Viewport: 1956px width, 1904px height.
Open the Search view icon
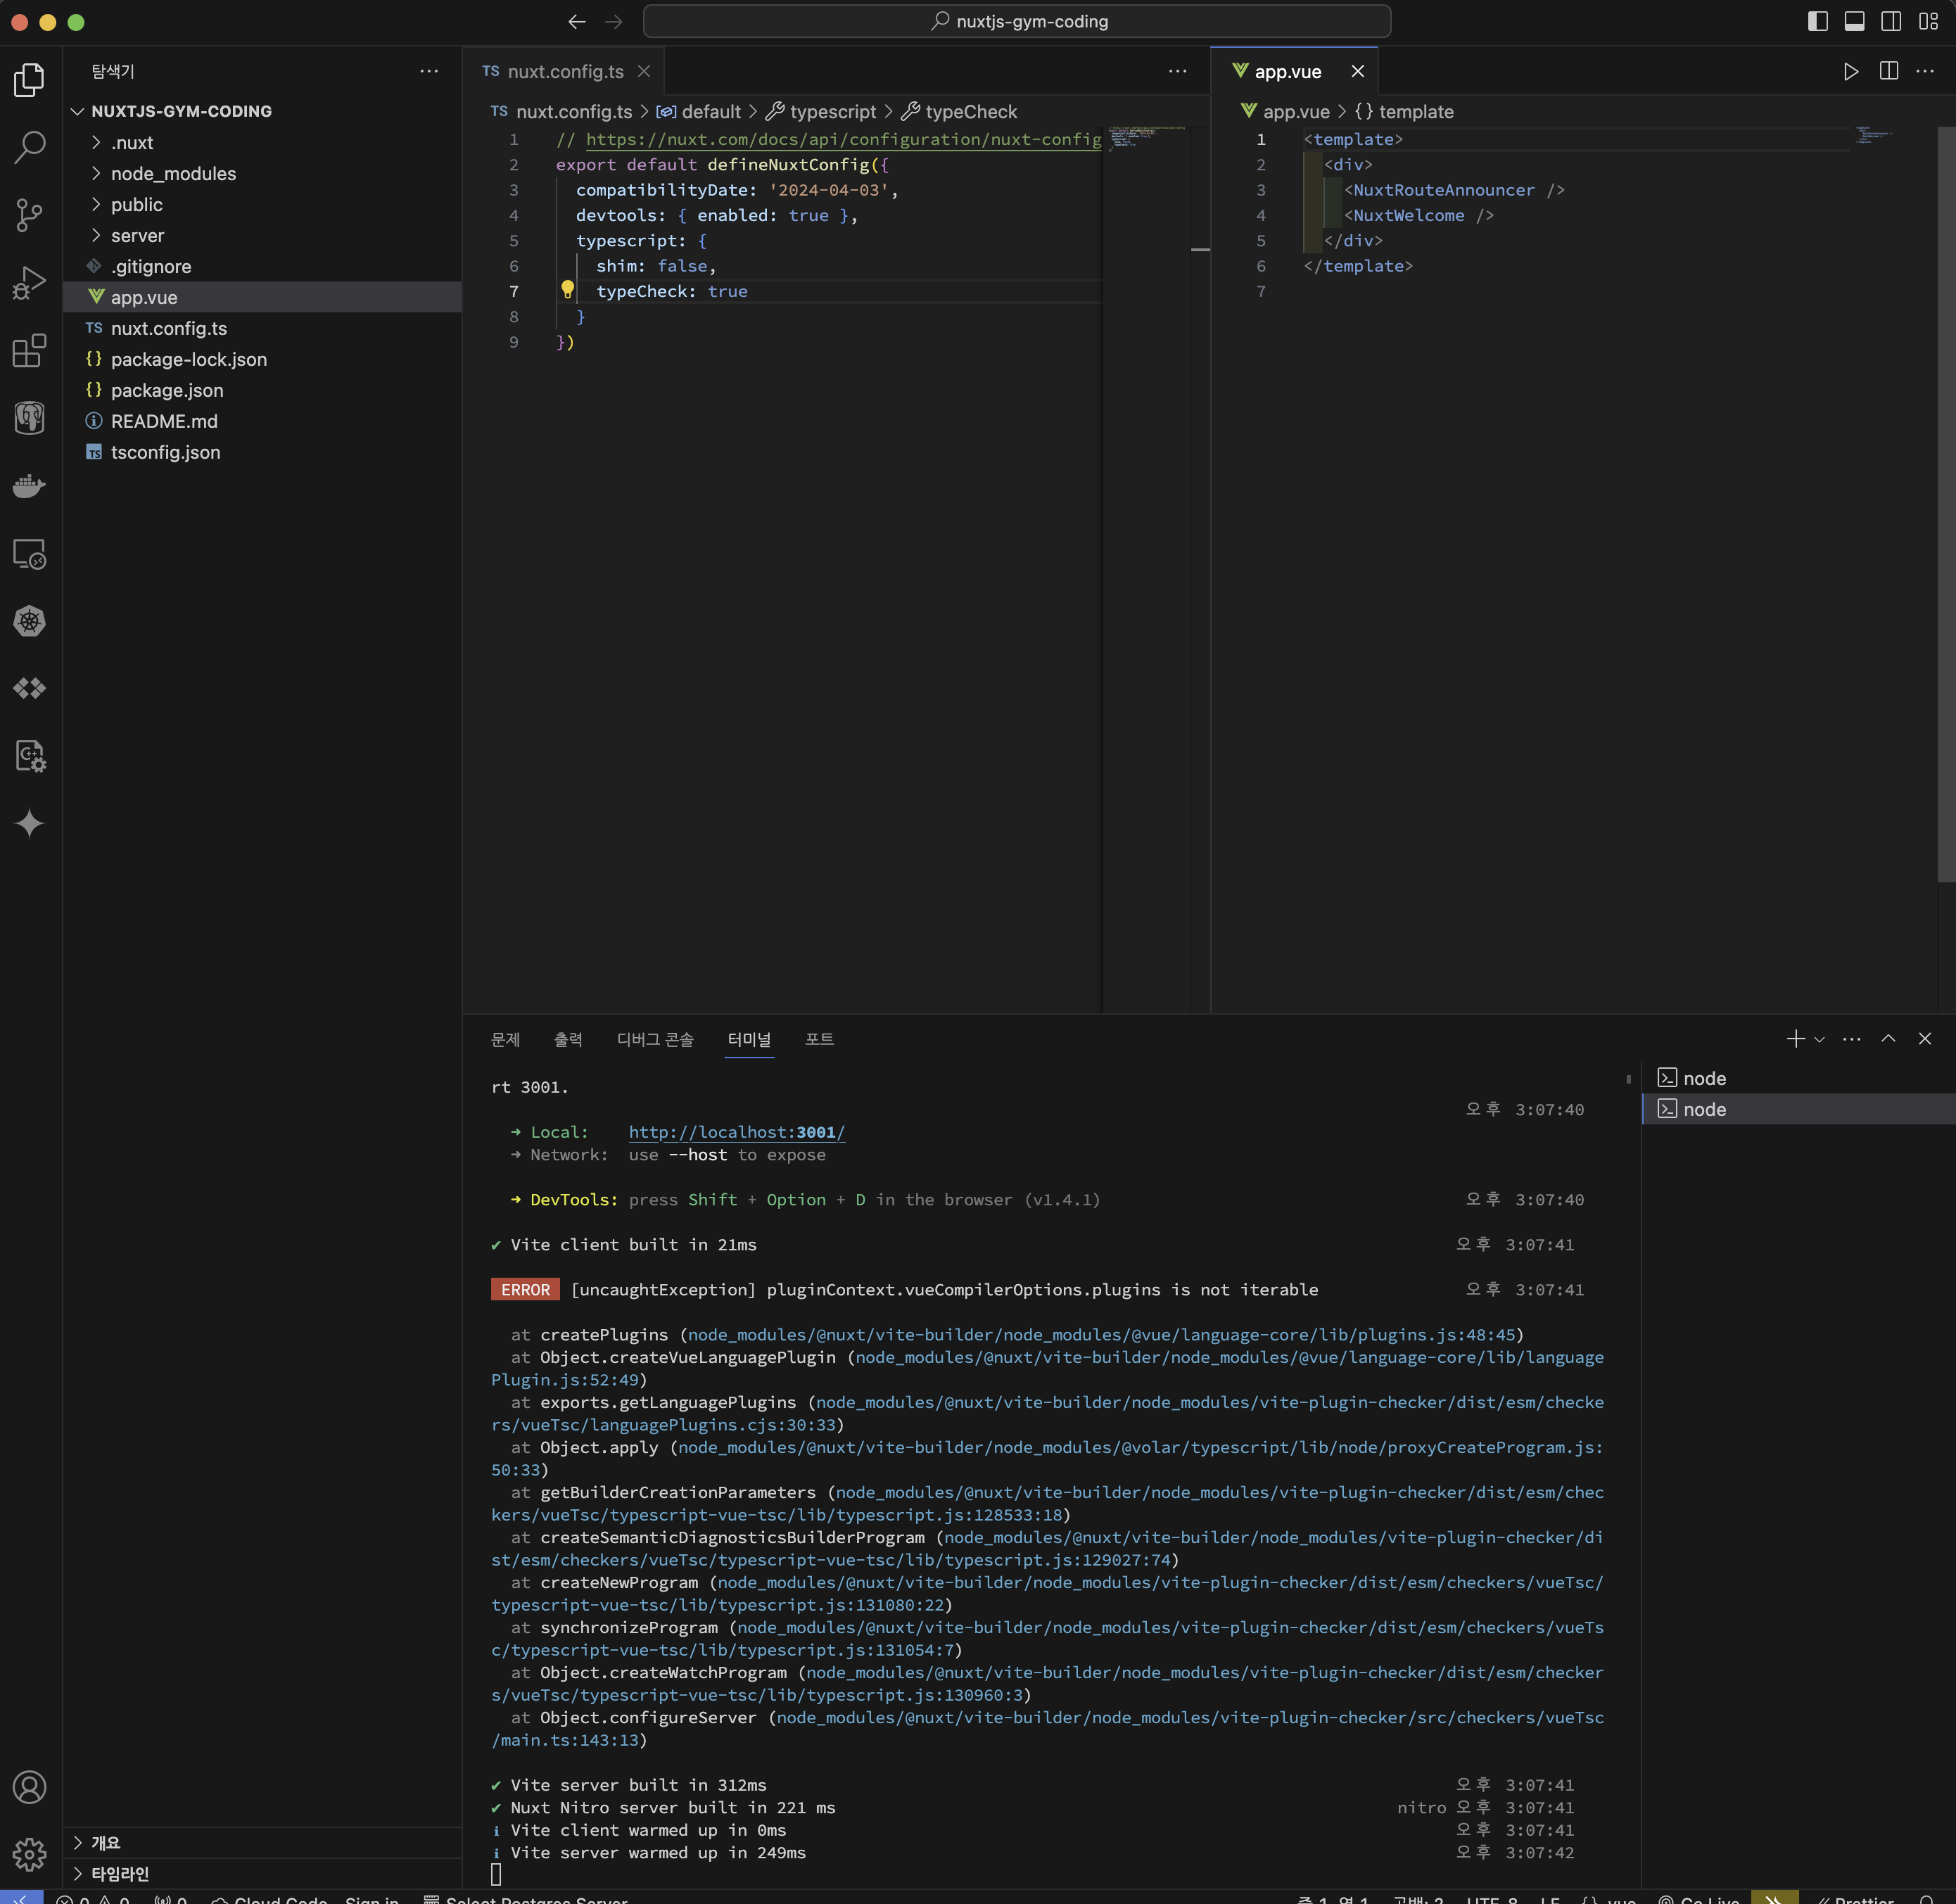pos(30,147)
